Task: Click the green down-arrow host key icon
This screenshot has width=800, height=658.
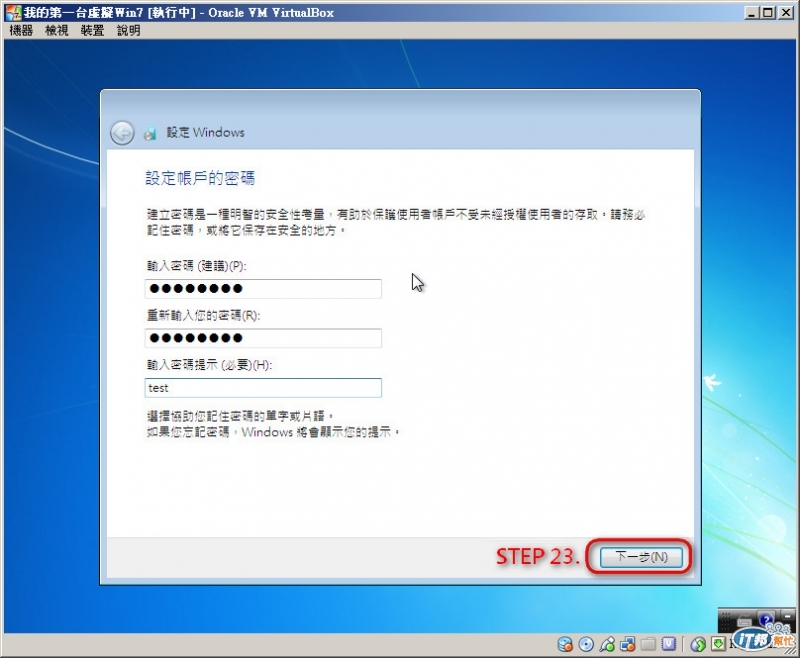Action: point(718,644)
